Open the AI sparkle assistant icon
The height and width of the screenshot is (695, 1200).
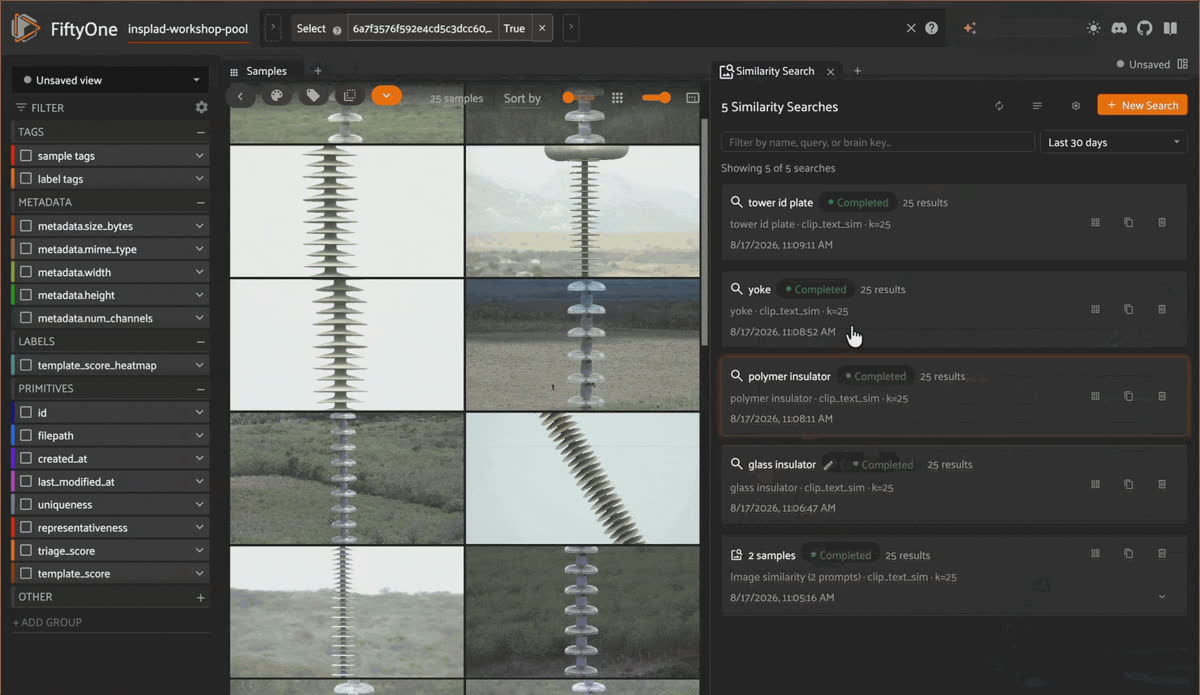pyautogui.click(x=969, y=28)
